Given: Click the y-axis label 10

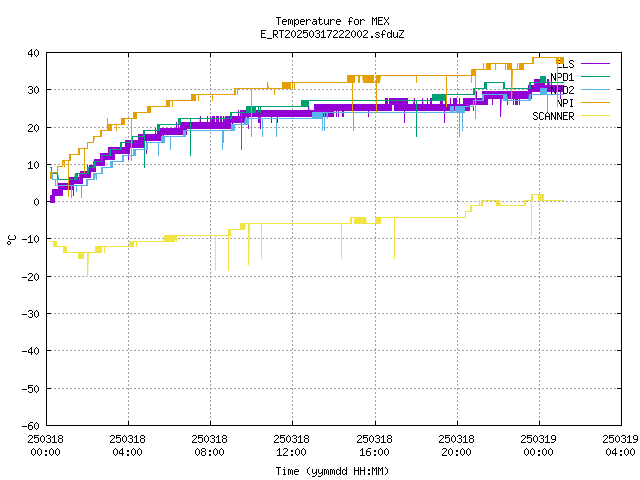Looking at the screenshot, I should (33, 165).
